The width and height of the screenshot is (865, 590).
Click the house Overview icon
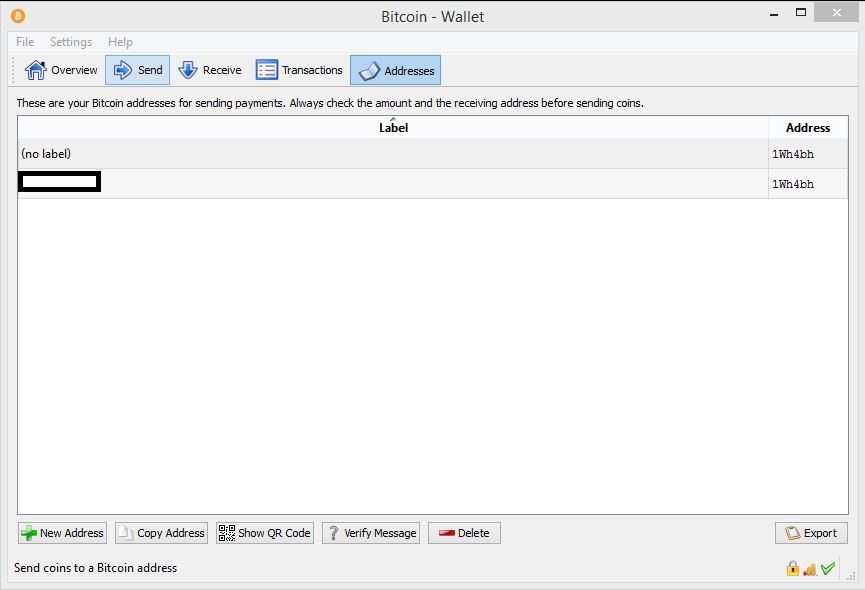tap(36, 70)
